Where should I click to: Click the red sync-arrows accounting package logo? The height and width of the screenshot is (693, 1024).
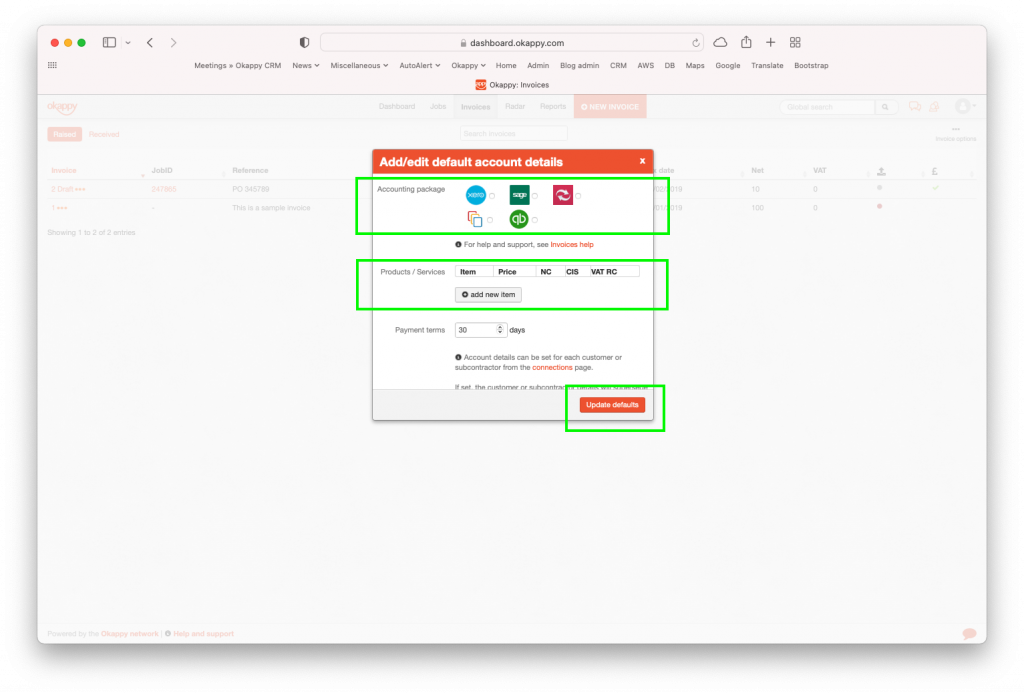[562, 195]
